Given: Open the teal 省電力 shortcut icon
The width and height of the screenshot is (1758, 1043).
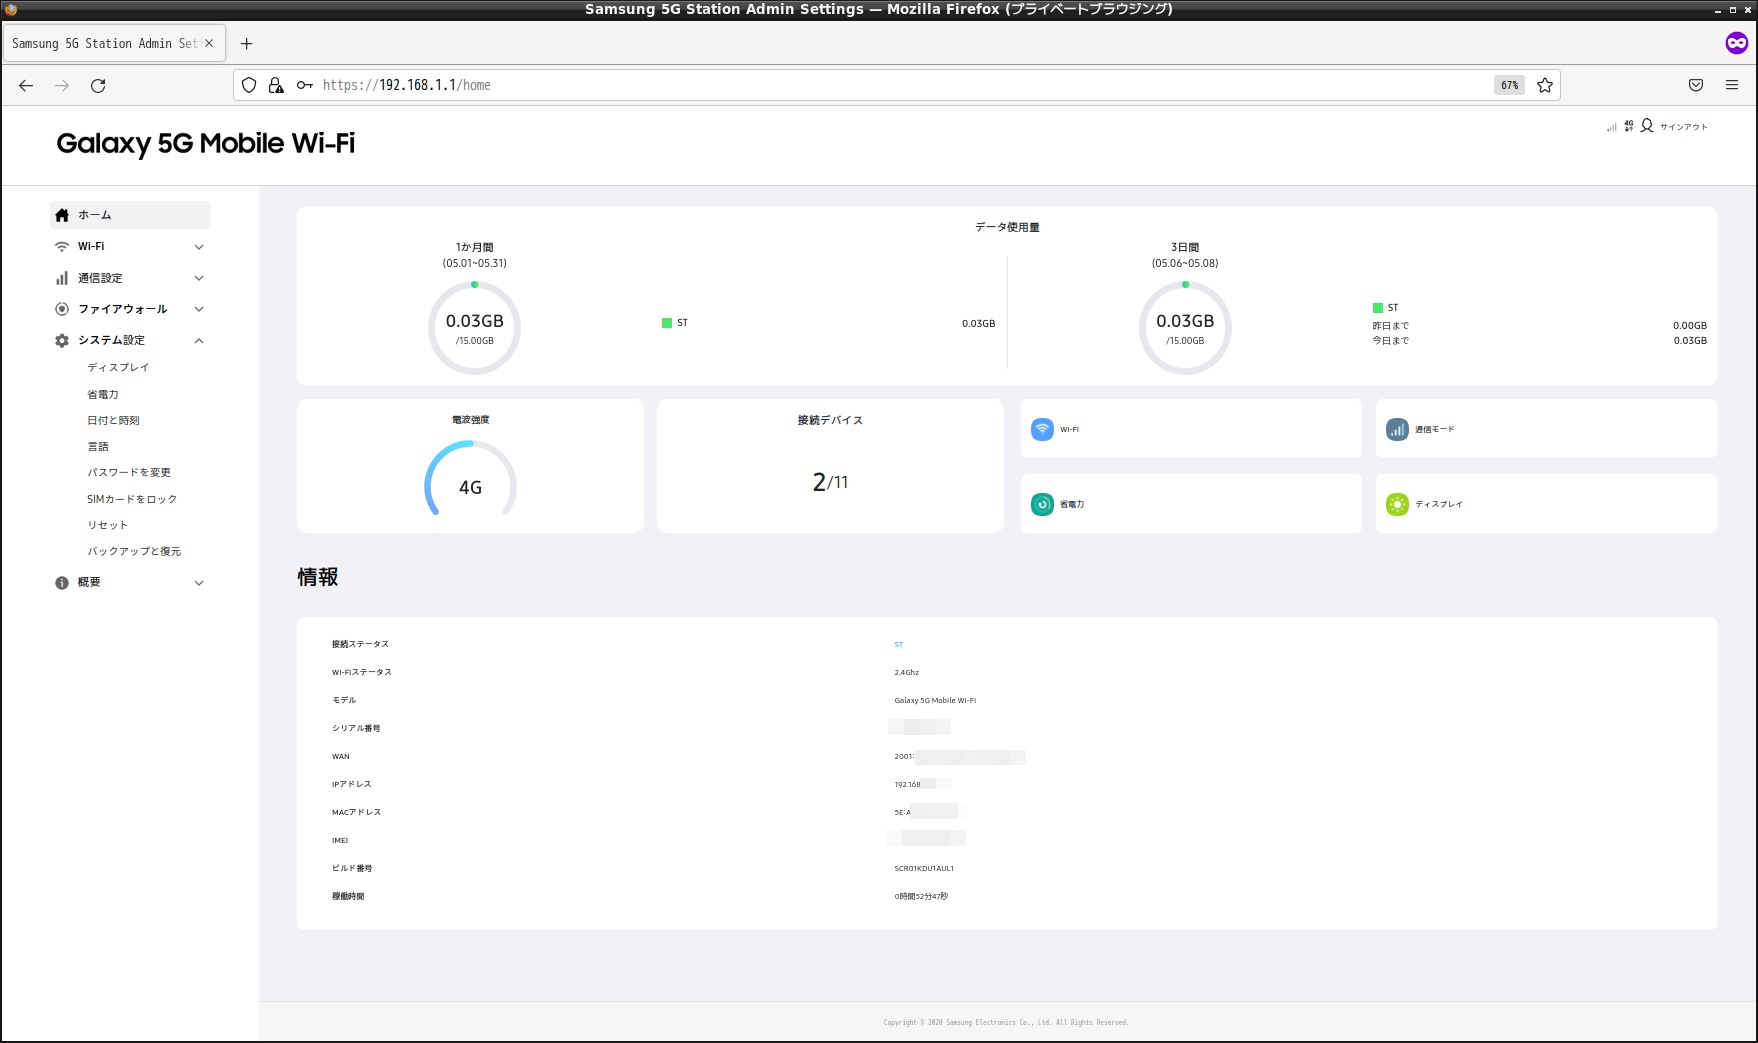Looking at the screenshot, I should (x=1042, y=504).
